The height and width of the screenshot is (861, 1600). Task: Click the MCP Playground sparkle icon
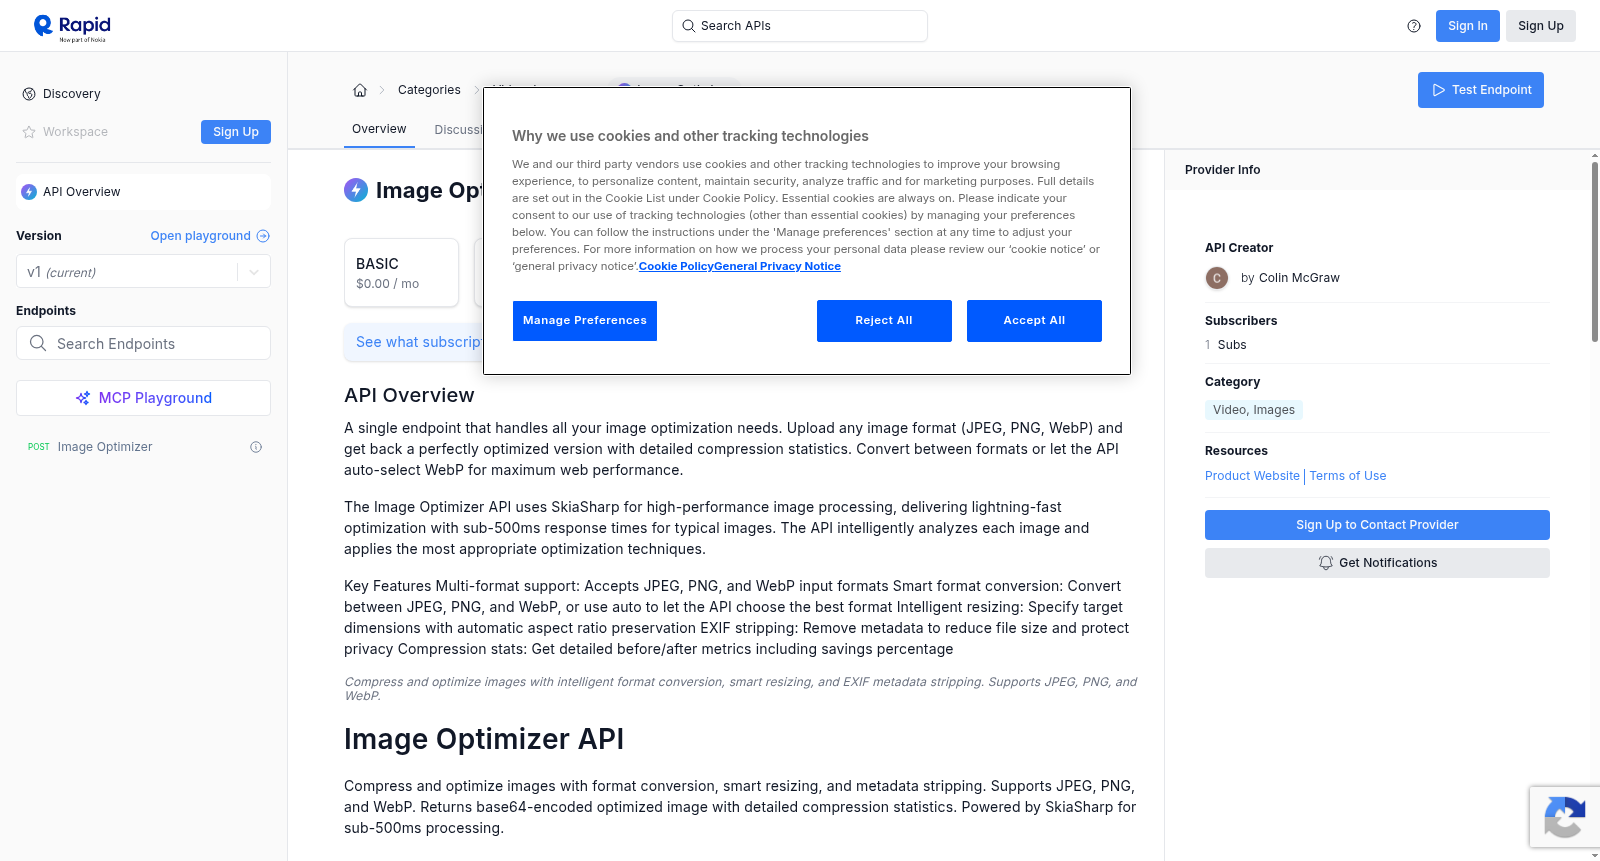tap(83, 398)
